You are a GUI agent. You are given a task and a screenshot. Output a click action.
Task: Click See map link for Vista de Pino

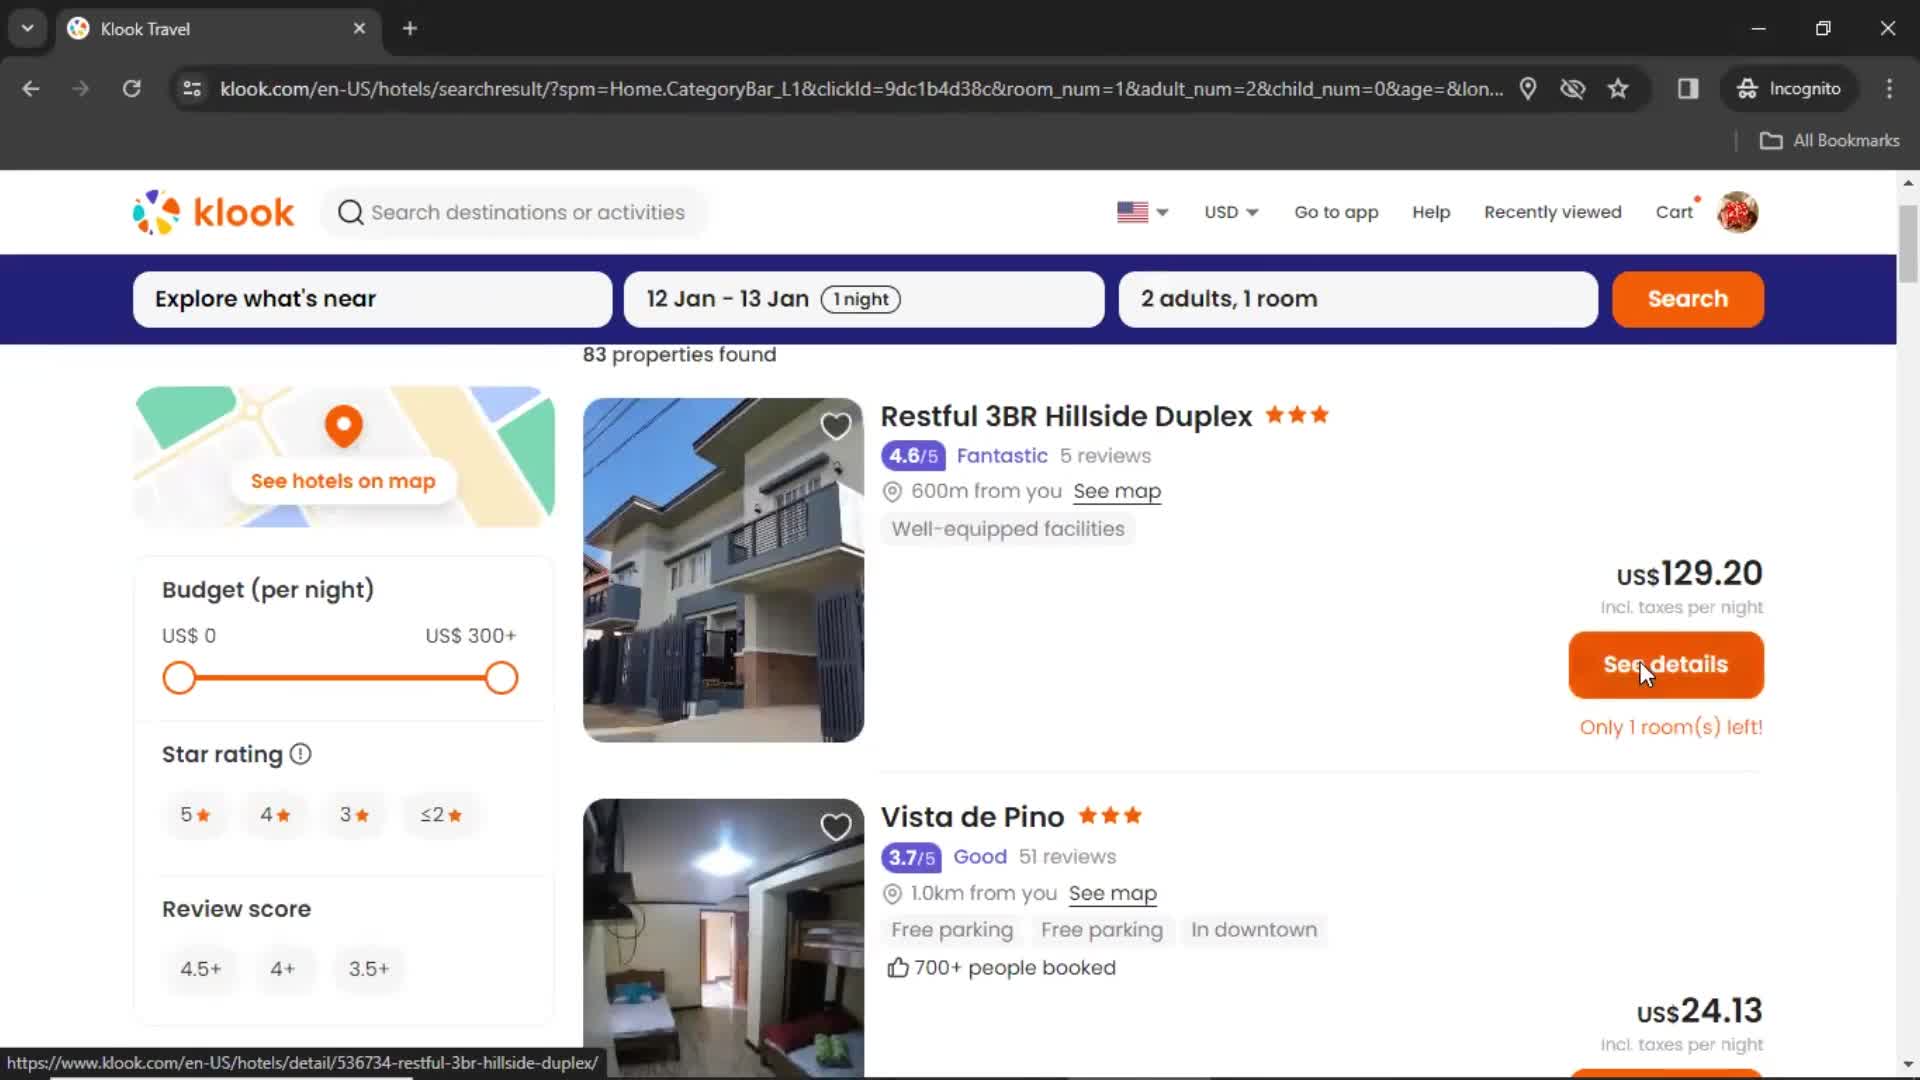pyautogui.click(x=1112, y=893)
